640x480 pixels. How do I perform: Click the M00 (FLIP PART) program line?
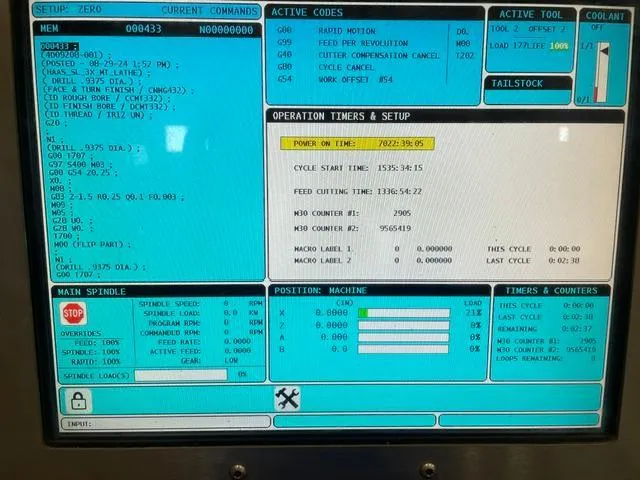[x=92, y=244]
